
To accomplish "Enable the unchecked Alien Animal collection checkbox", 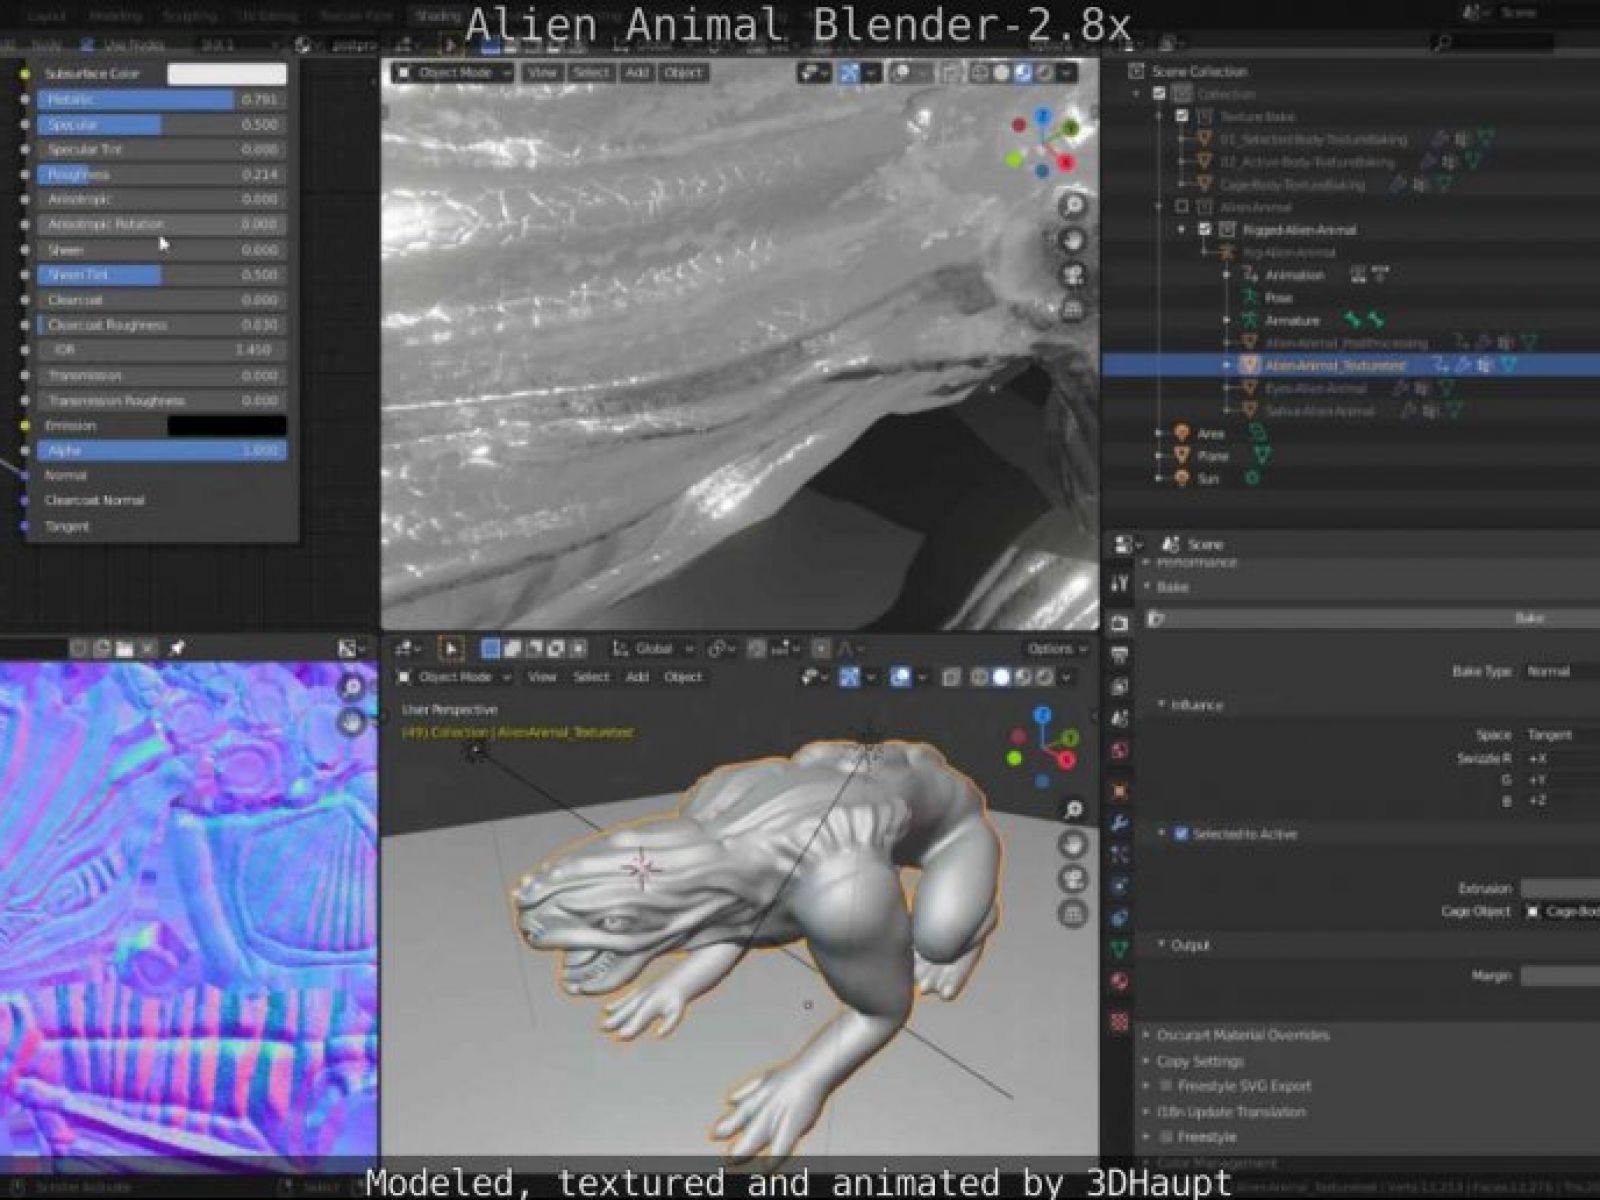I will [x=1182, y=207].
